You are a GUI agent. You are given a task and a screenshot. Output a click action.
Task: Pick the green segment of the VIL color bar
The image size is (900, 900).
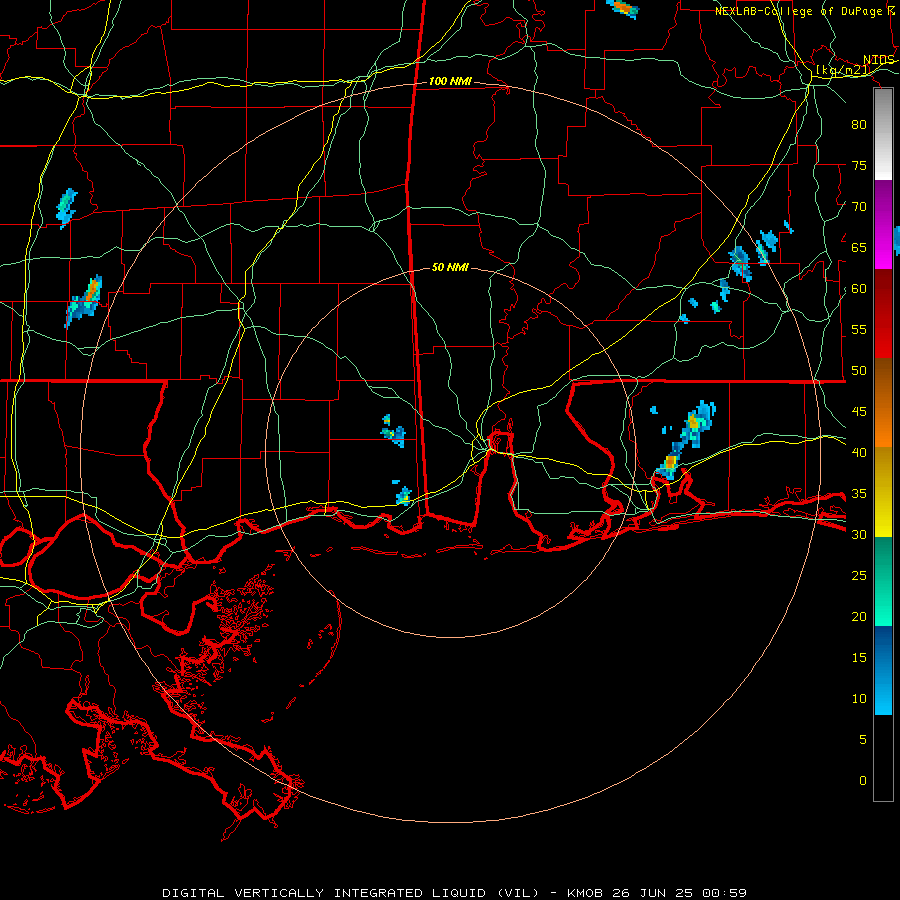pyautogui.click(x=883, y=581)
